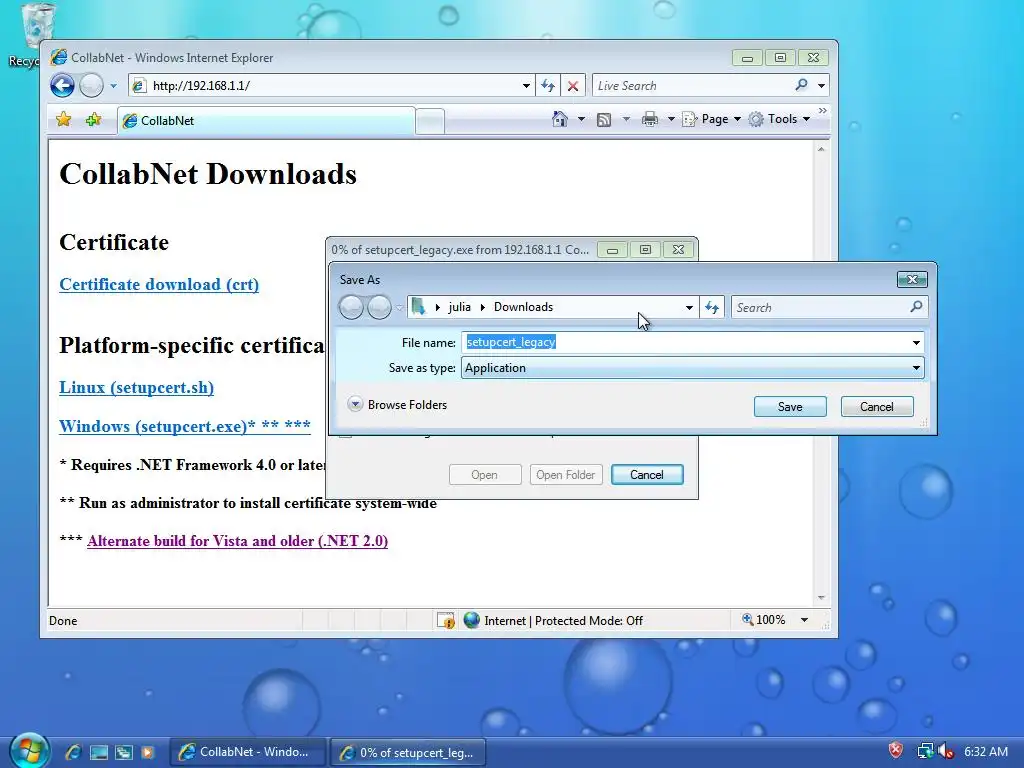Launch Windows Media Player from Quick Launch
The height and width of the screenshot is (768, 1024).
(x=148, y=752)
